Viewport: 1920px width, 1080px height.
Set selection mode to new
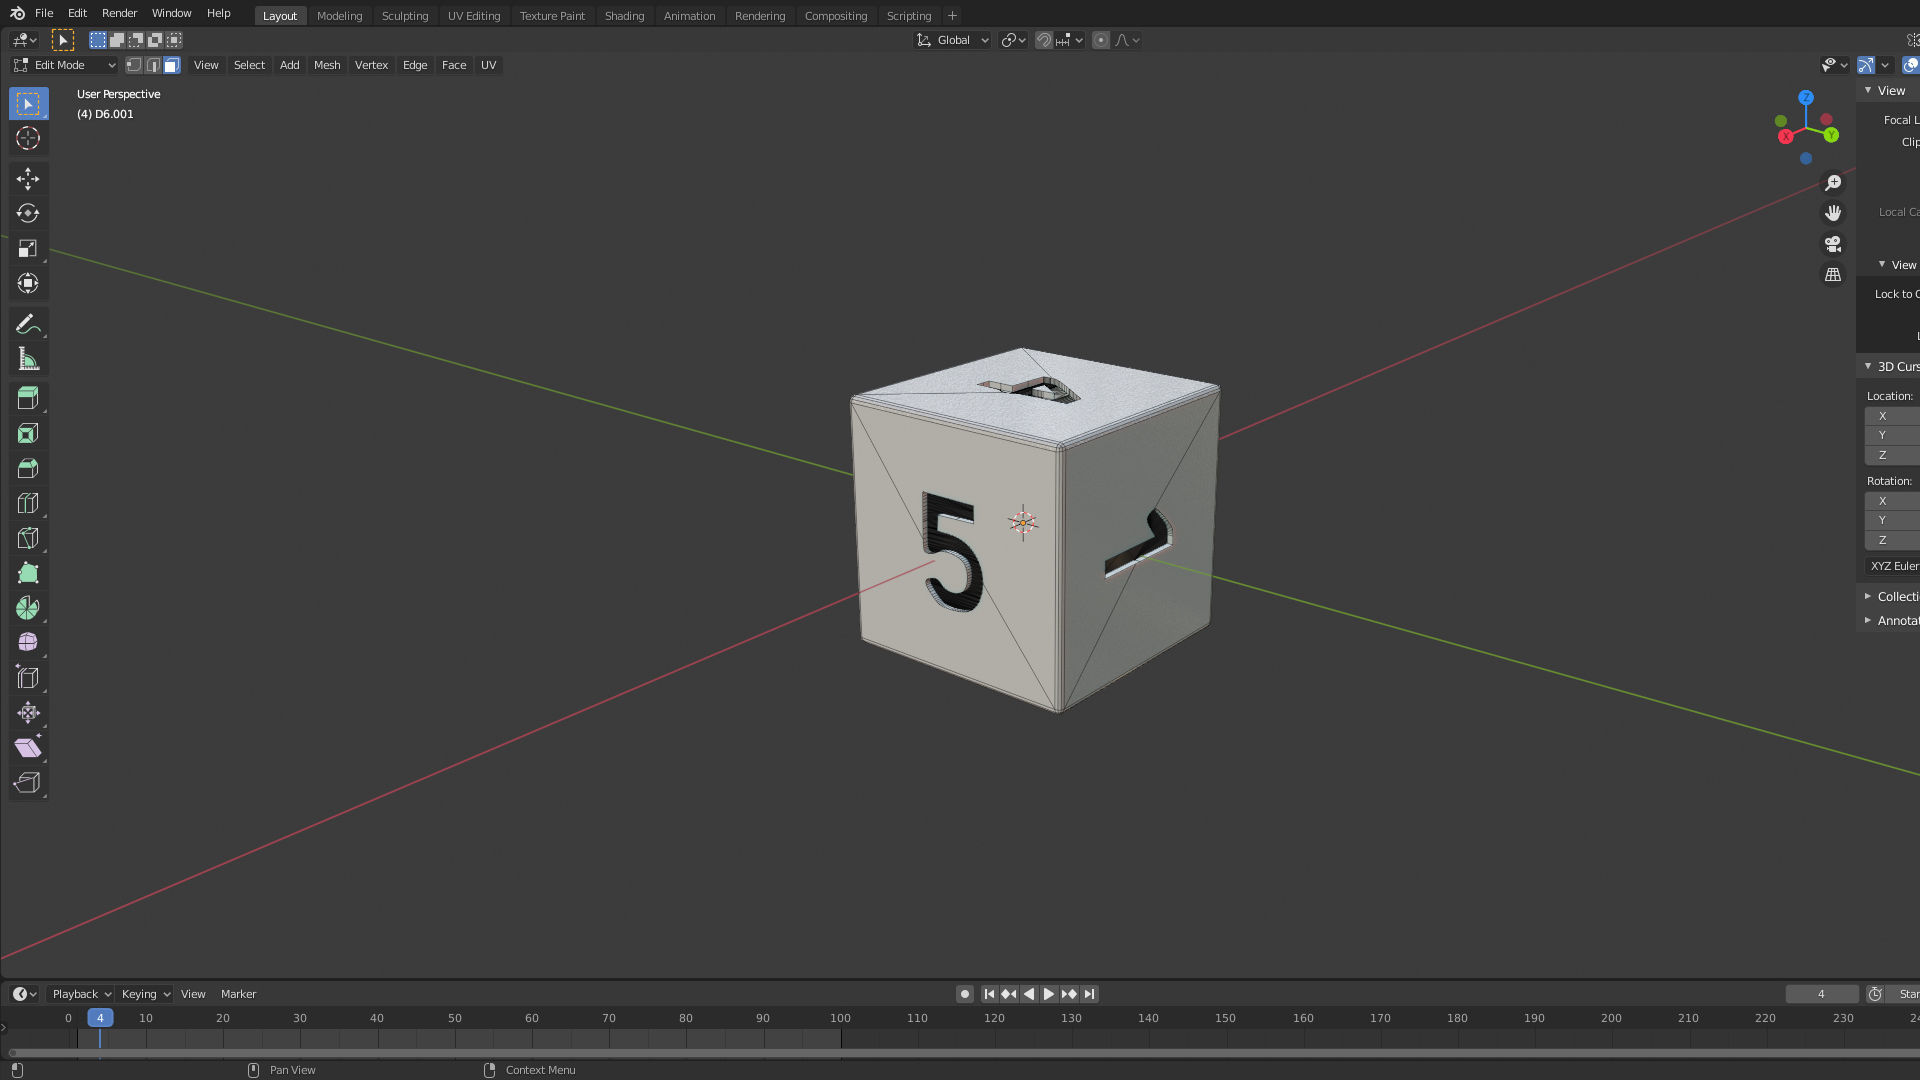coord(98,40)
